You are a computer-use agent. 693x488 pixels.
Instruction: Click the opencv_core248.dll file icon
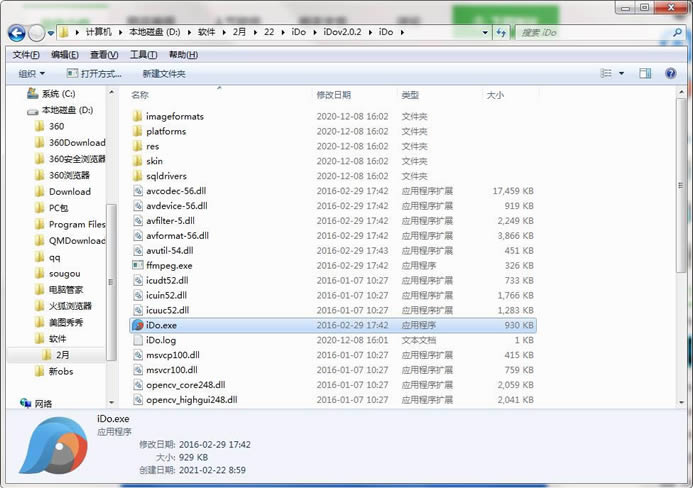pos(138,385)
